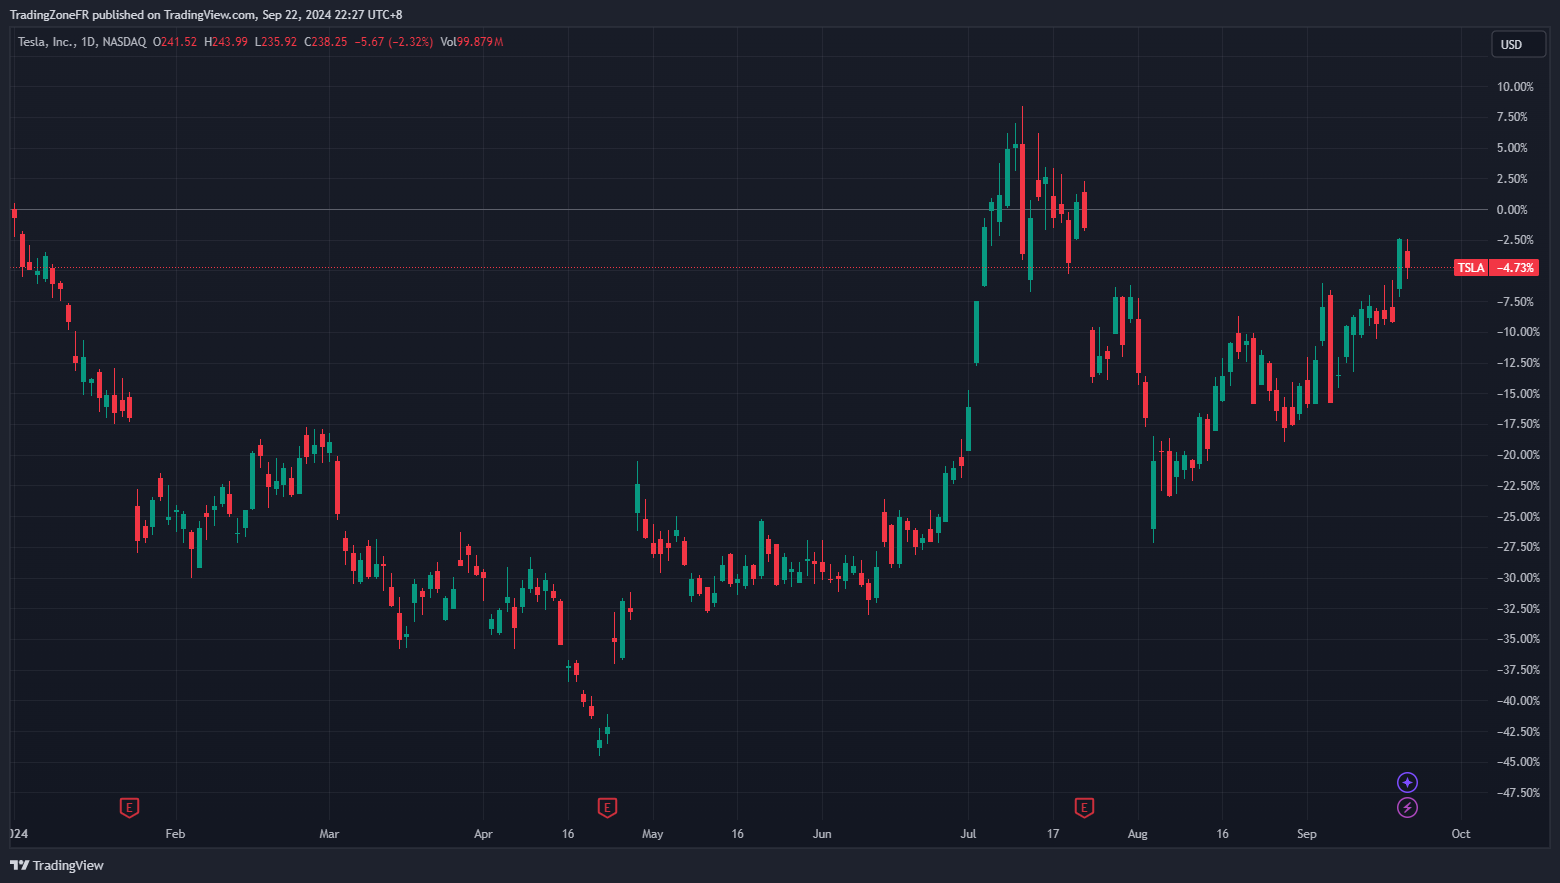The width and height of the screenshot is (1560, 883).
Task: Click the 10.00% price scale label
Action: tap(1515, 87)
